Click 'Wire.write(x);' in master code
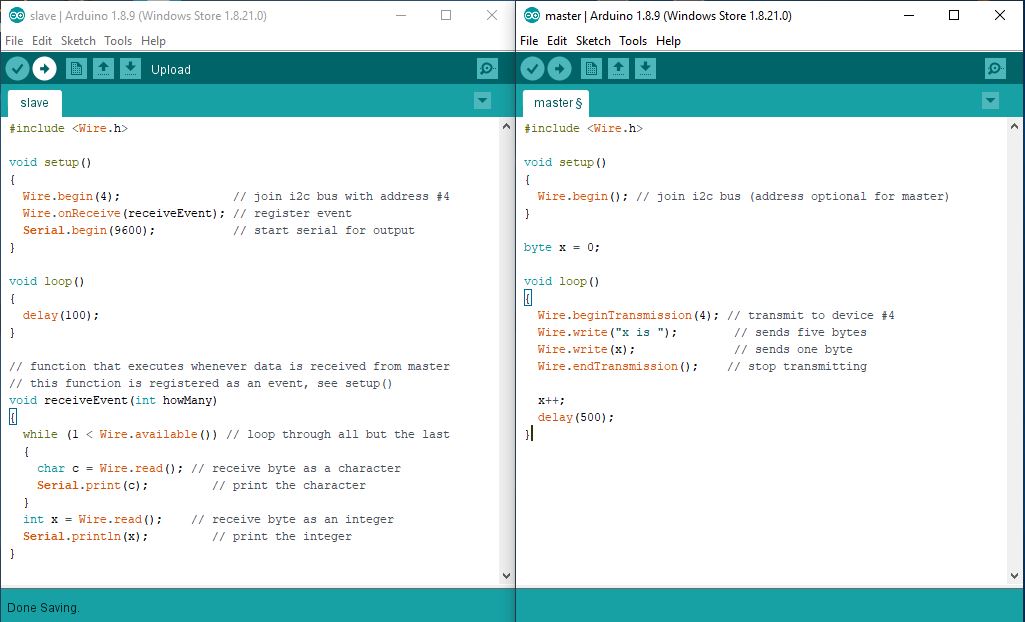This screenshot has height=622, width=1025. click(x=586, y=349)
